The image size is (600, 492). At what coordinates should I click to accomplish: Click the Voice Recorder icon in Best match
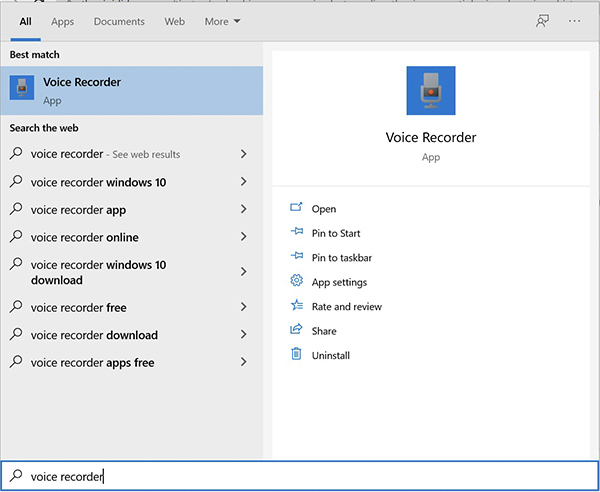tap(22, 88)
